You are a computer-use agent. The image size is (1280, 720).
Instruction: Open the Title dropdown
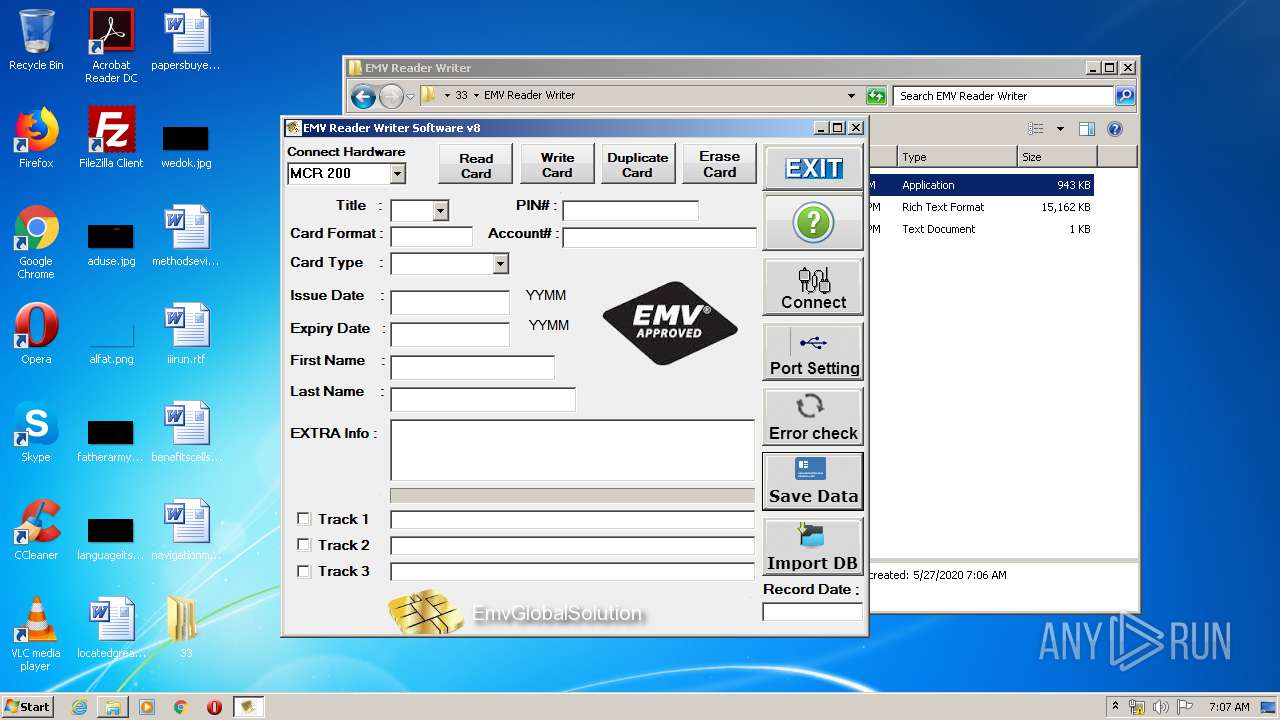(440, 211)
